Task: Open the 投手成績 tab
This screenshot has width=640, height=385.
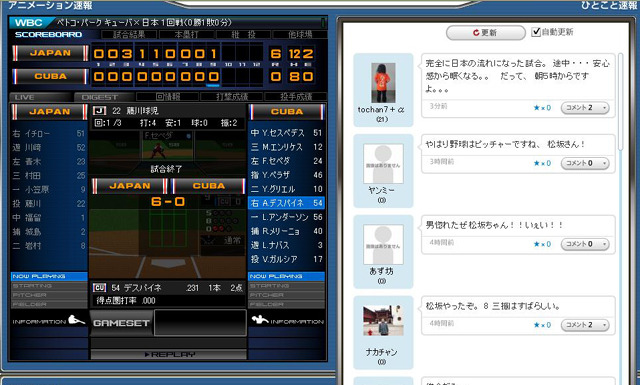Action: (x=296, y=97)
